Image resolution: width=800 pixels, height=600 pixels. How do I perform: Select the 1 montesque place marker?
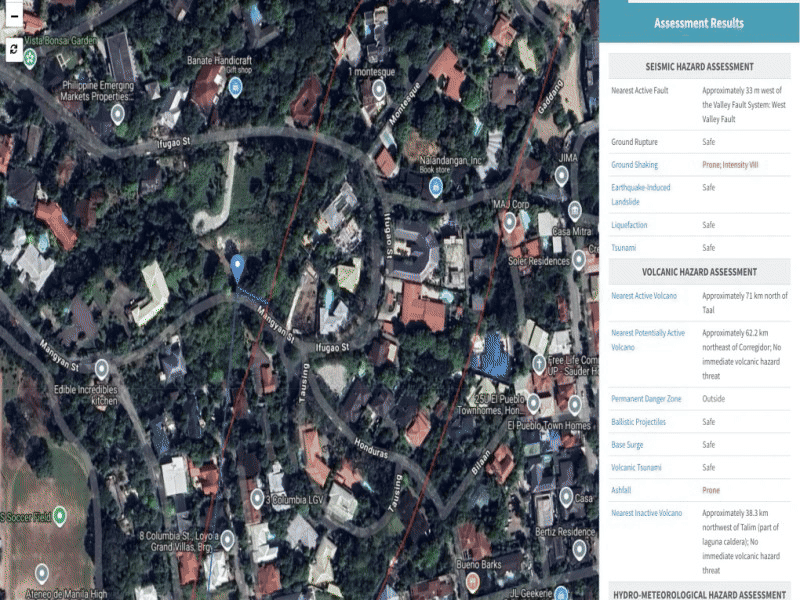tap(378, 90)
